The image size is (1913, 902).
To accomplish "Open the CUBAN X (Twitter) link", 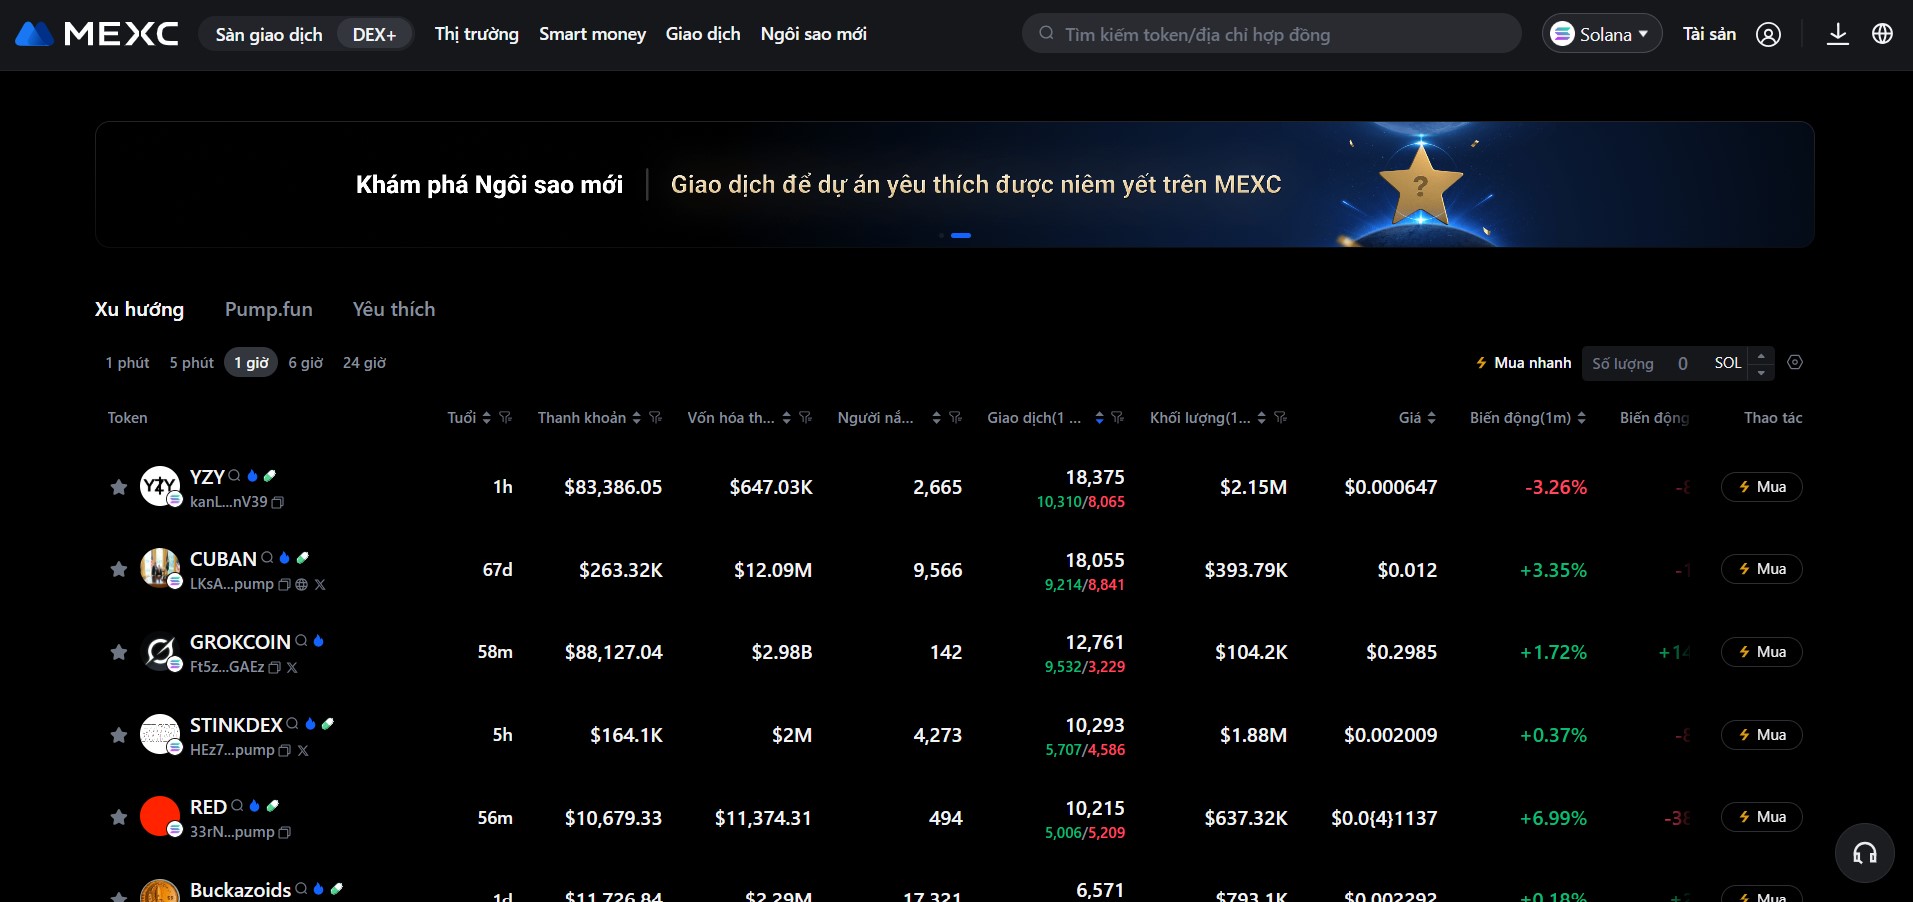I will (x=320, y=585).
